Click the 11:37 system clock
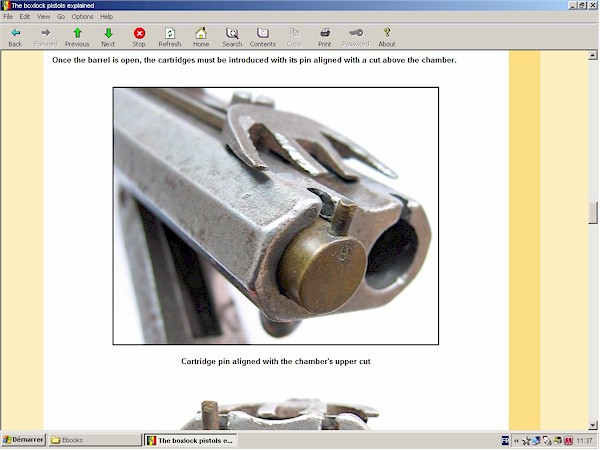Screen dimensions: 600x450 point(584,441)
